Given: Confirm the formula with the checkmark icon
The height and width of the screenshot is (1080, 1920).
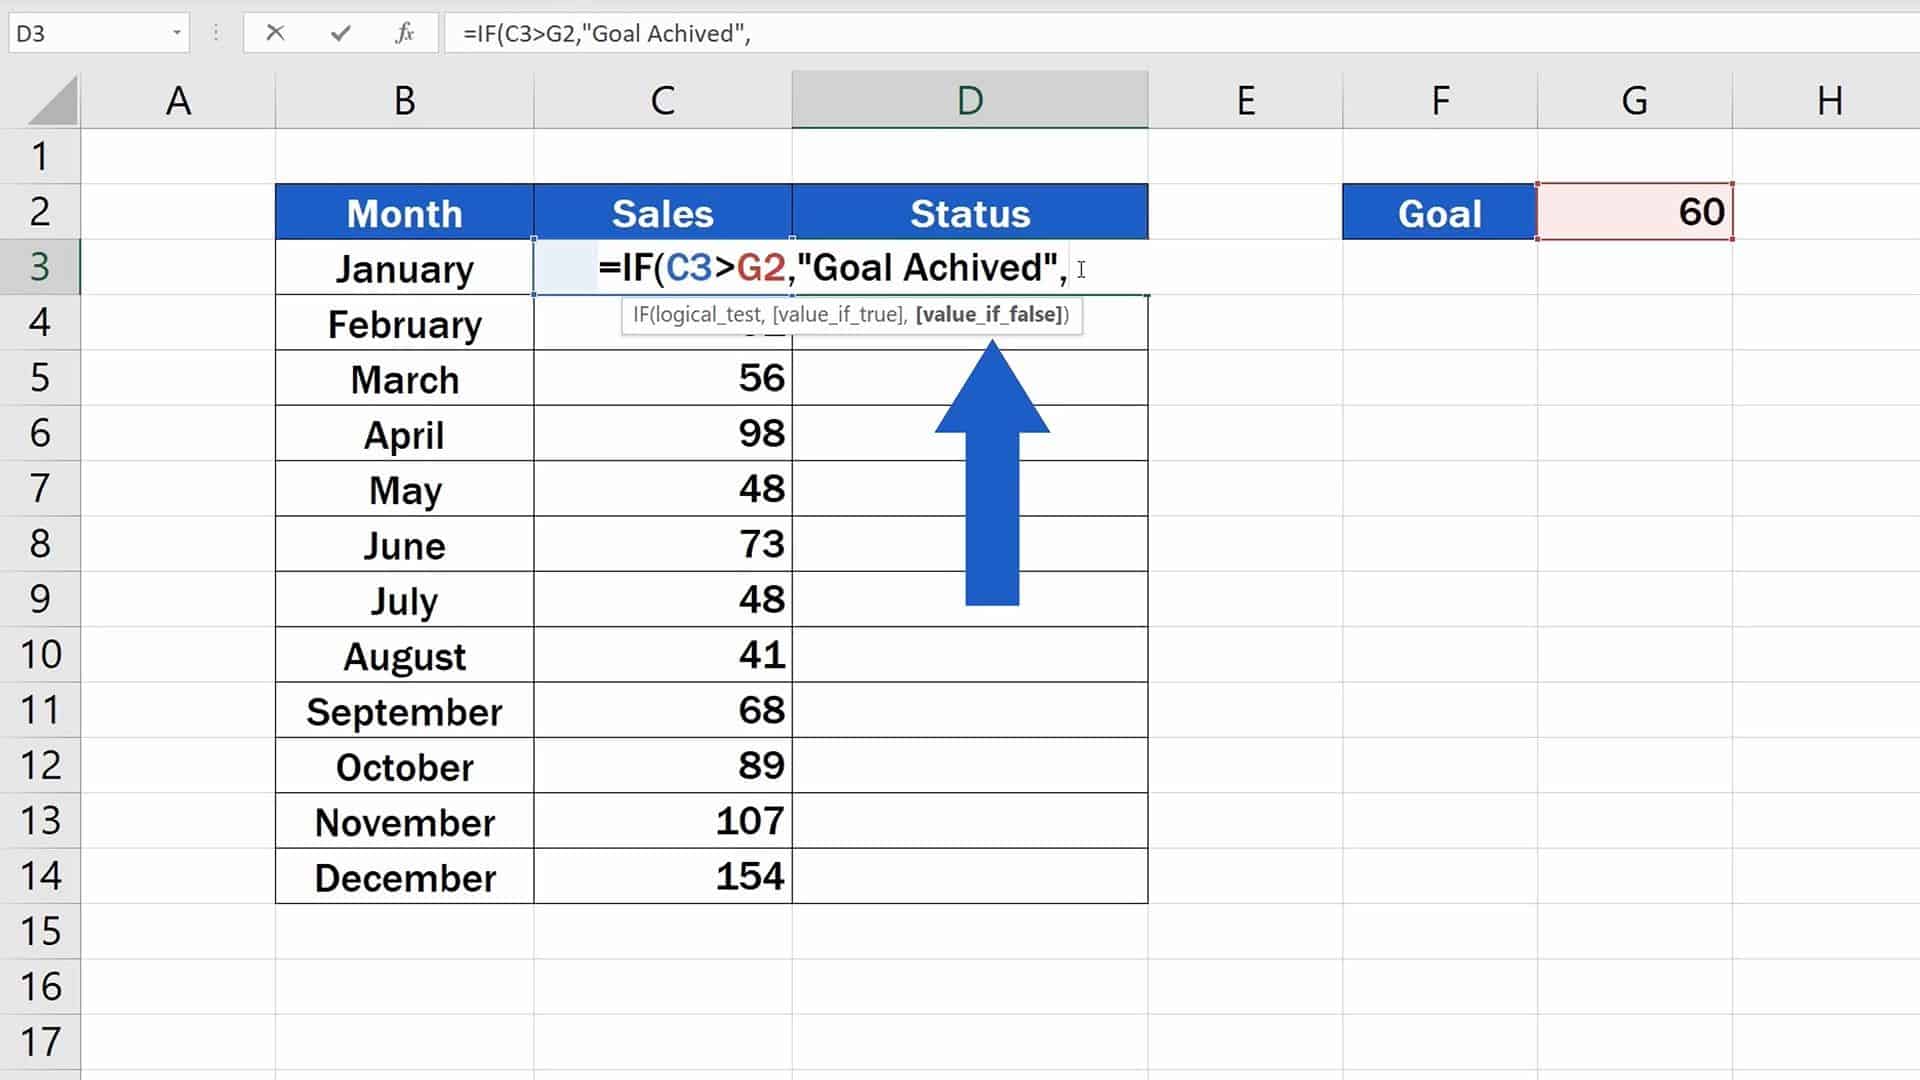Looking at the screenshot, I should (340, 33).
